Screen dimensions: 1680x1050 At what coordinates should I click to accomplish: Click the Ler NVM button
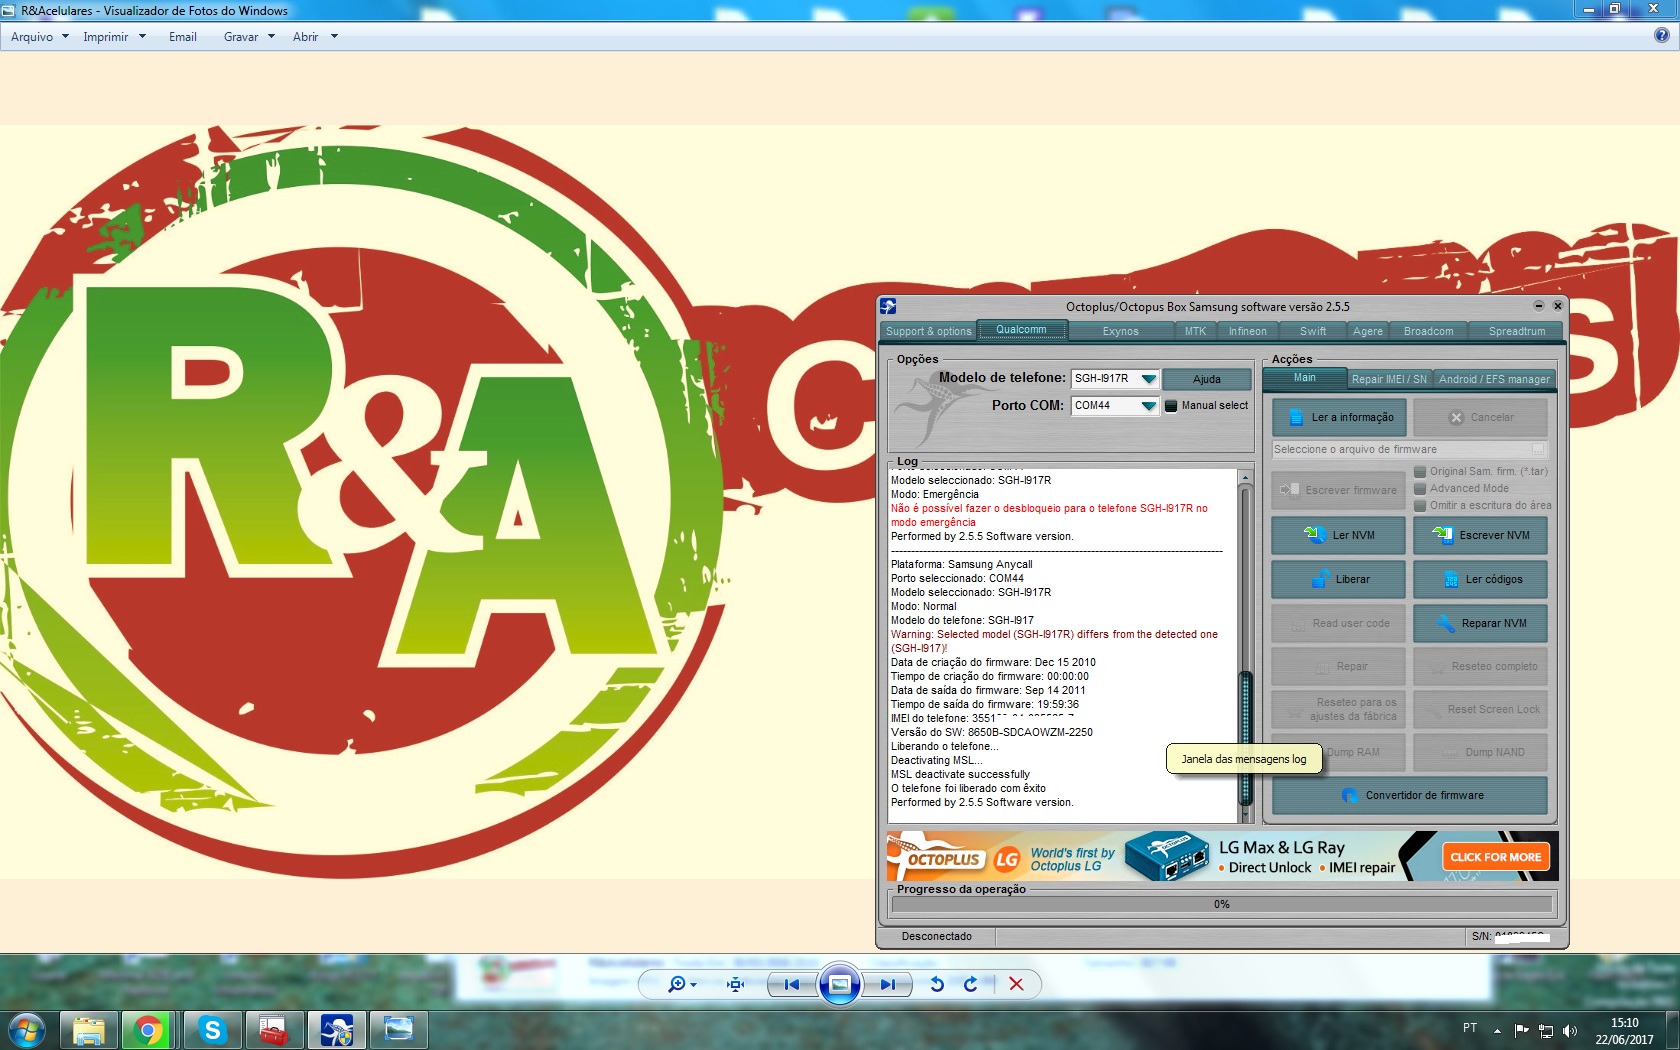(1339, 535)
